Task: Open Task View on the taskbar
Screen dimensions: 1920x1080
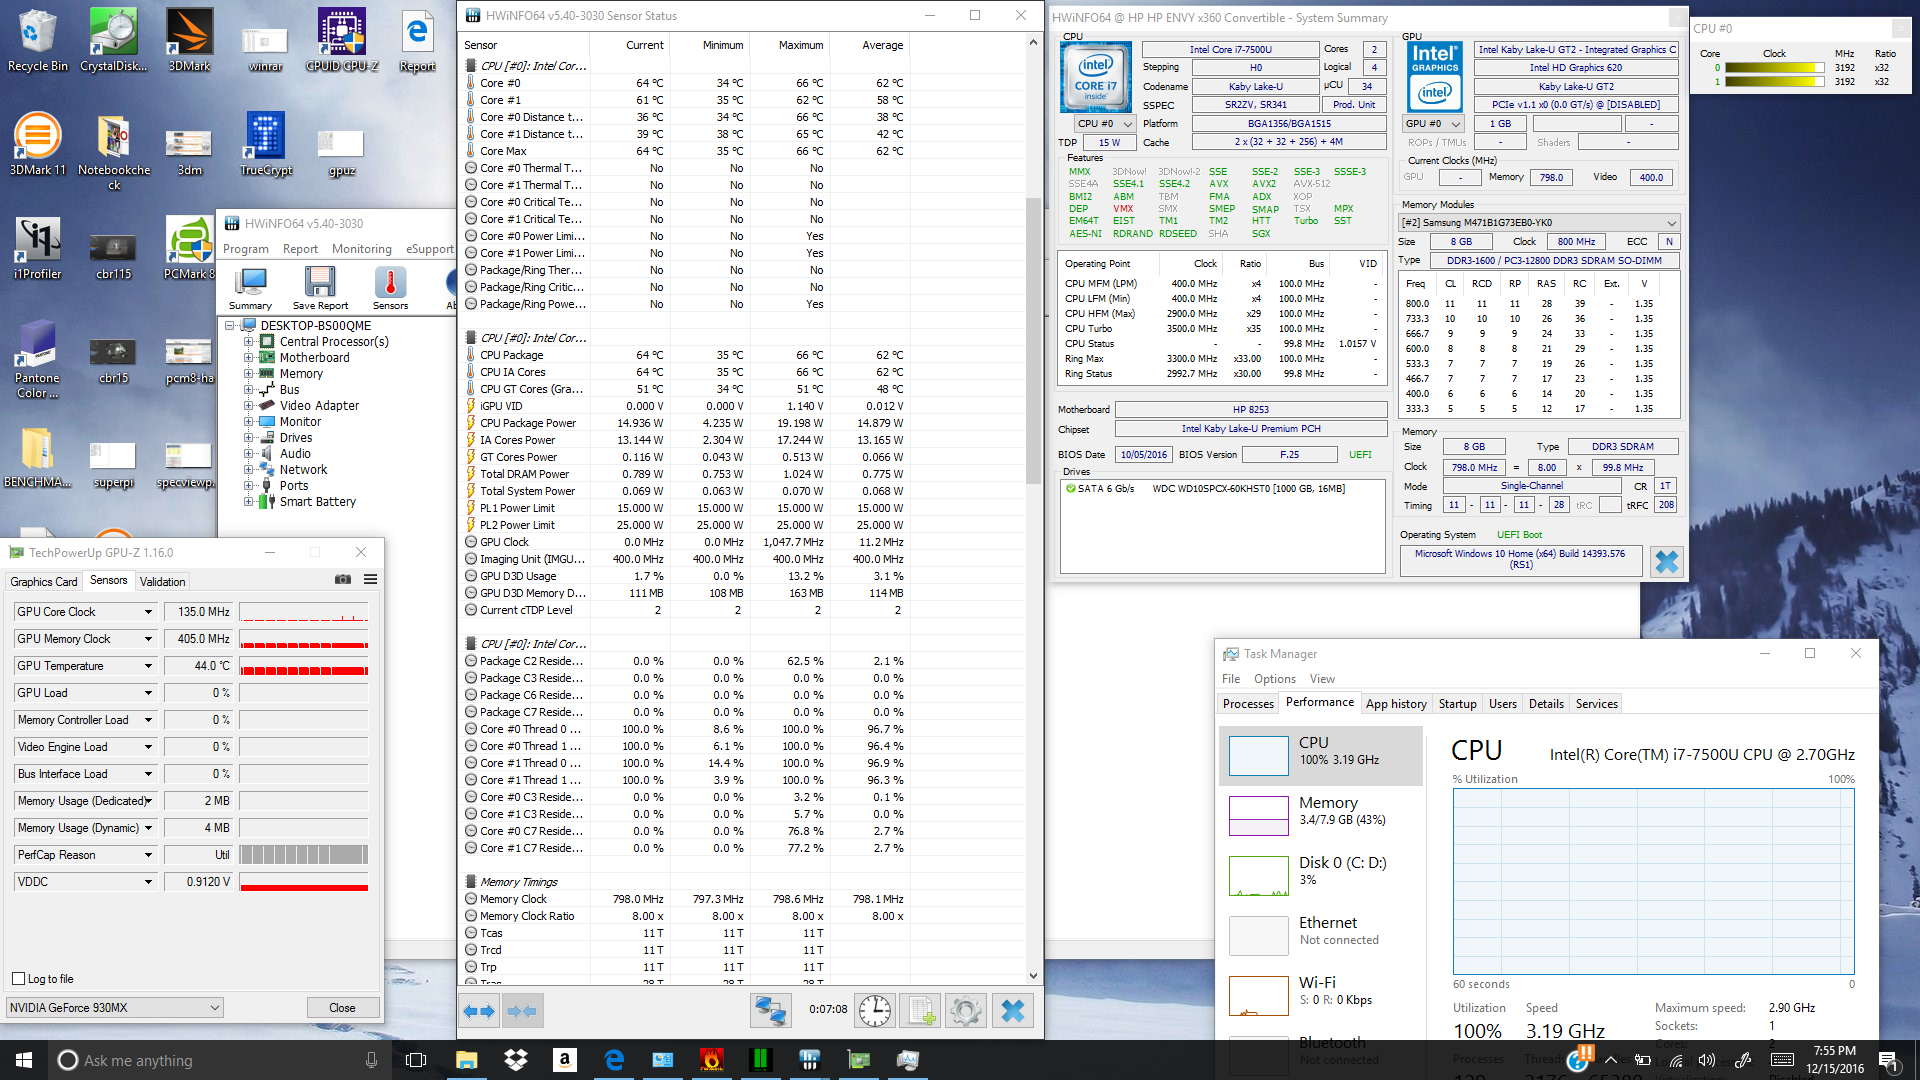Action: 417,1060
